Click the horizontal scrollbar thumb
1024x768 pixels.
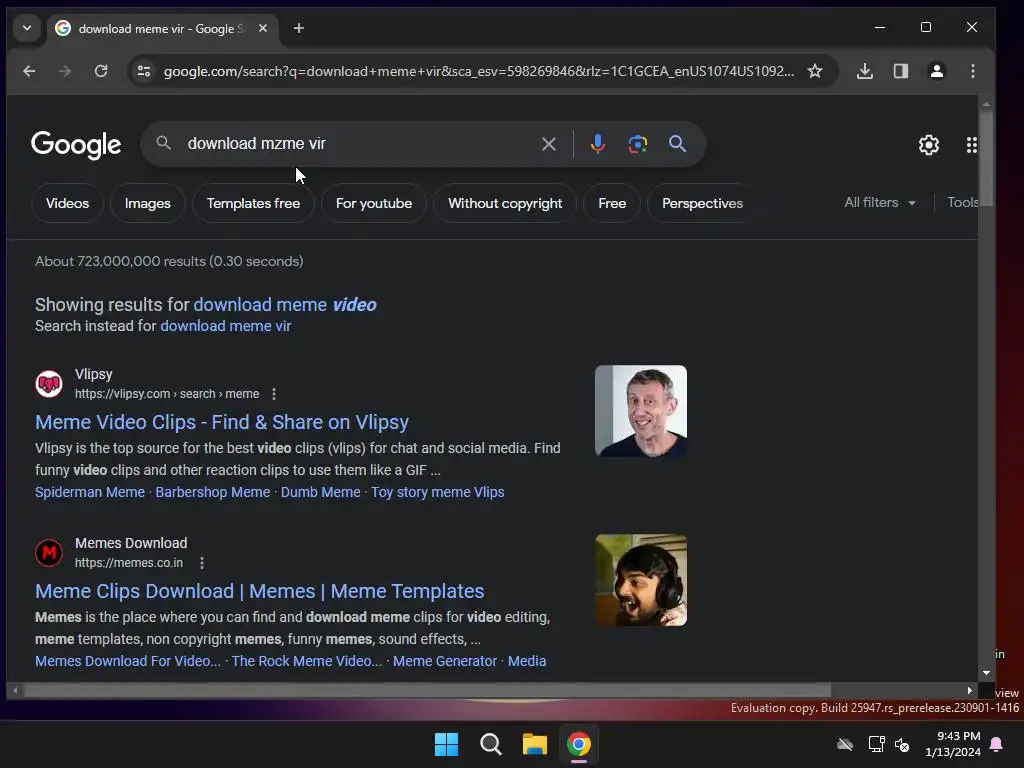click(x=428, y=690)
